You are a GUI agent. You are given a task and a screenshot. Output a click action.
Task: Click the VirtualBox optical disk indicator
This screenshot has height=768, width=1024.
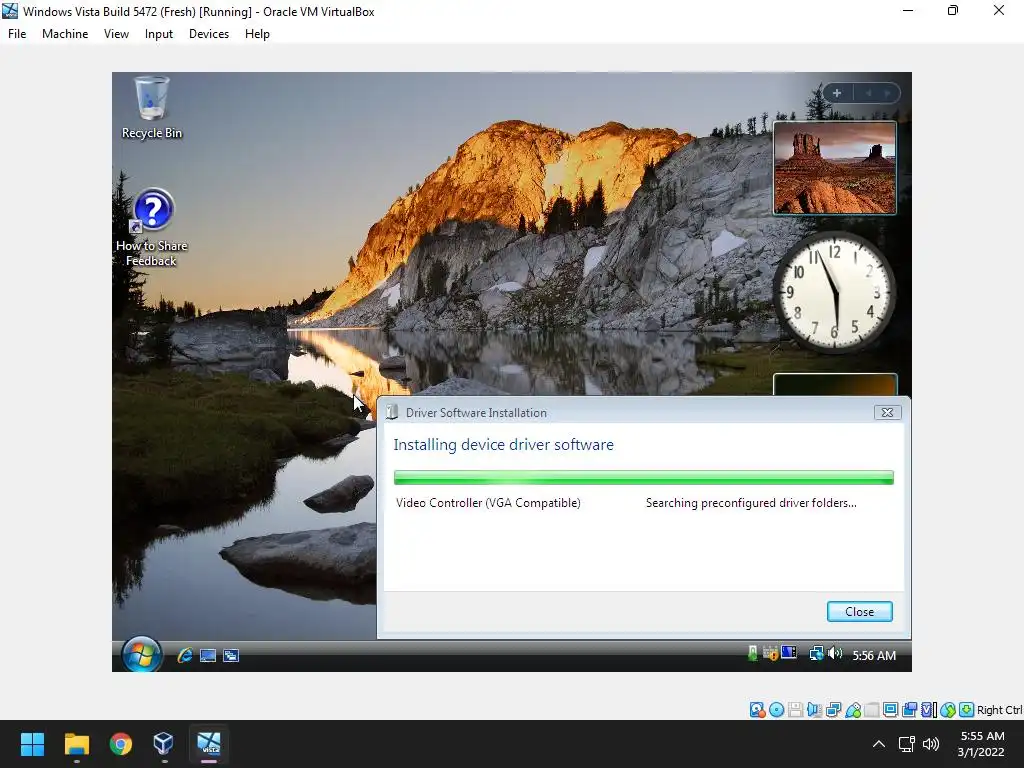[776, 710]
